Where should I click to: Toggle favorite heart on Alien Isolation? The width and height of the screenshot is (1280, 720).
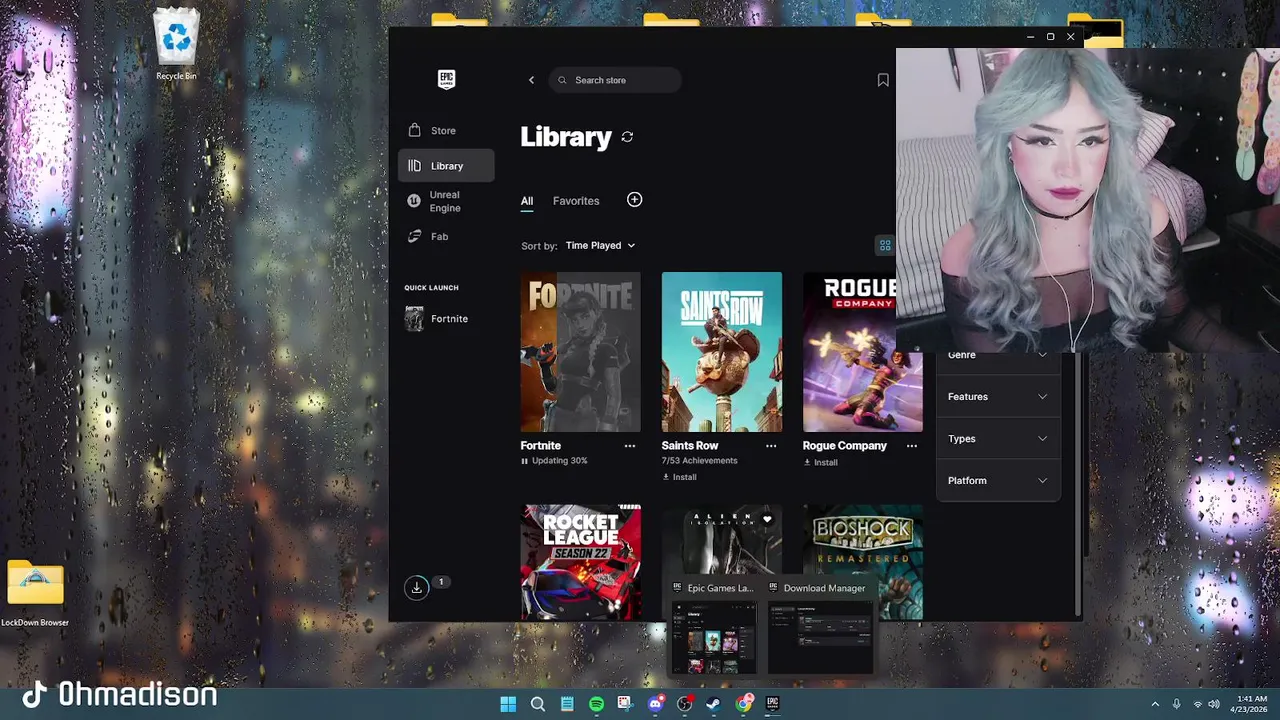pyautogui.click(x=767, y=519)
